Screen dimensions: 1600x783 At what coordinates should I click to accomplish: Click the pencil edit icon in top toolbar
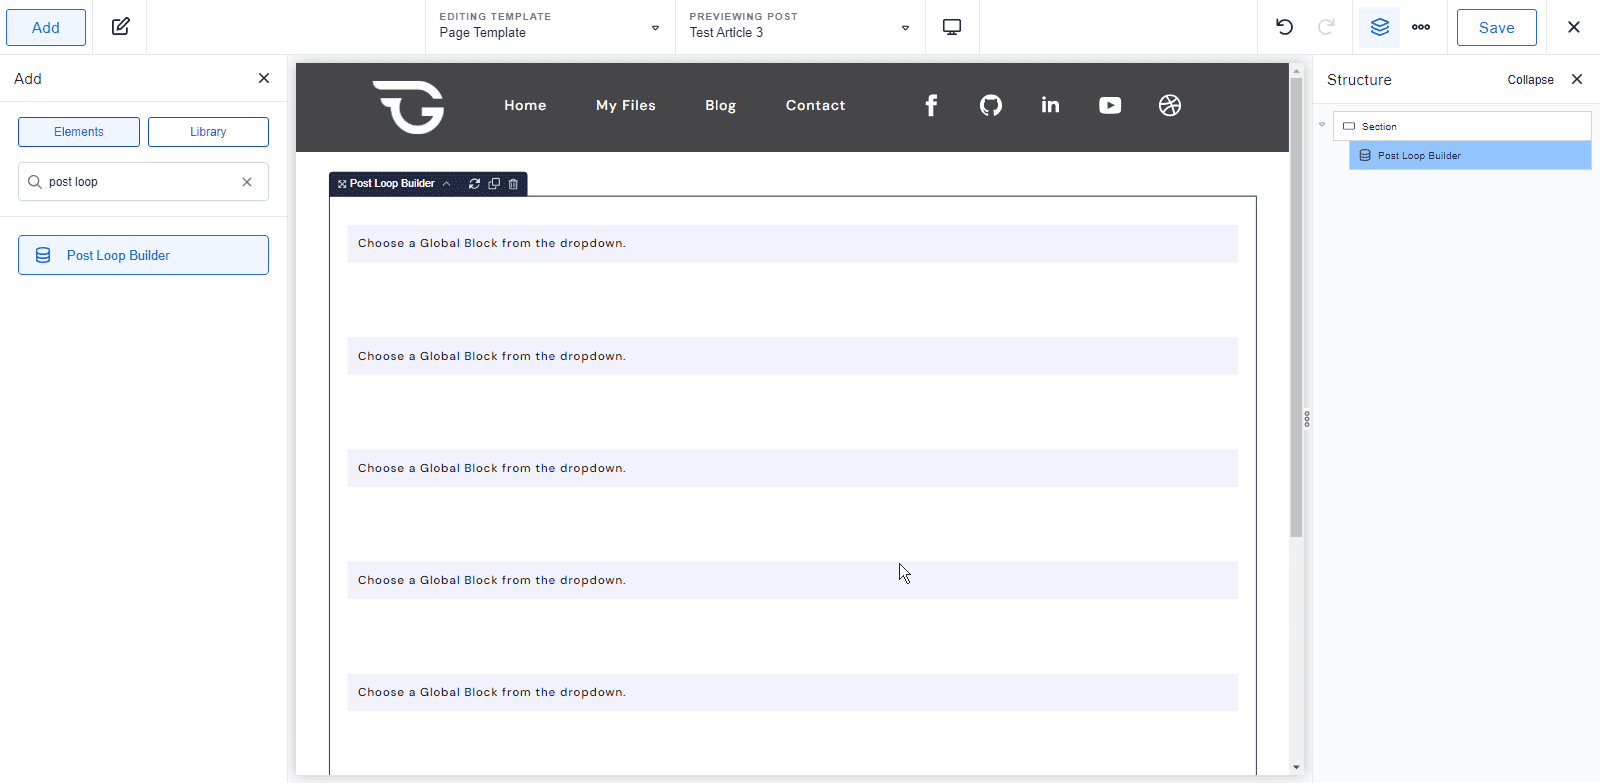(120, 27)
